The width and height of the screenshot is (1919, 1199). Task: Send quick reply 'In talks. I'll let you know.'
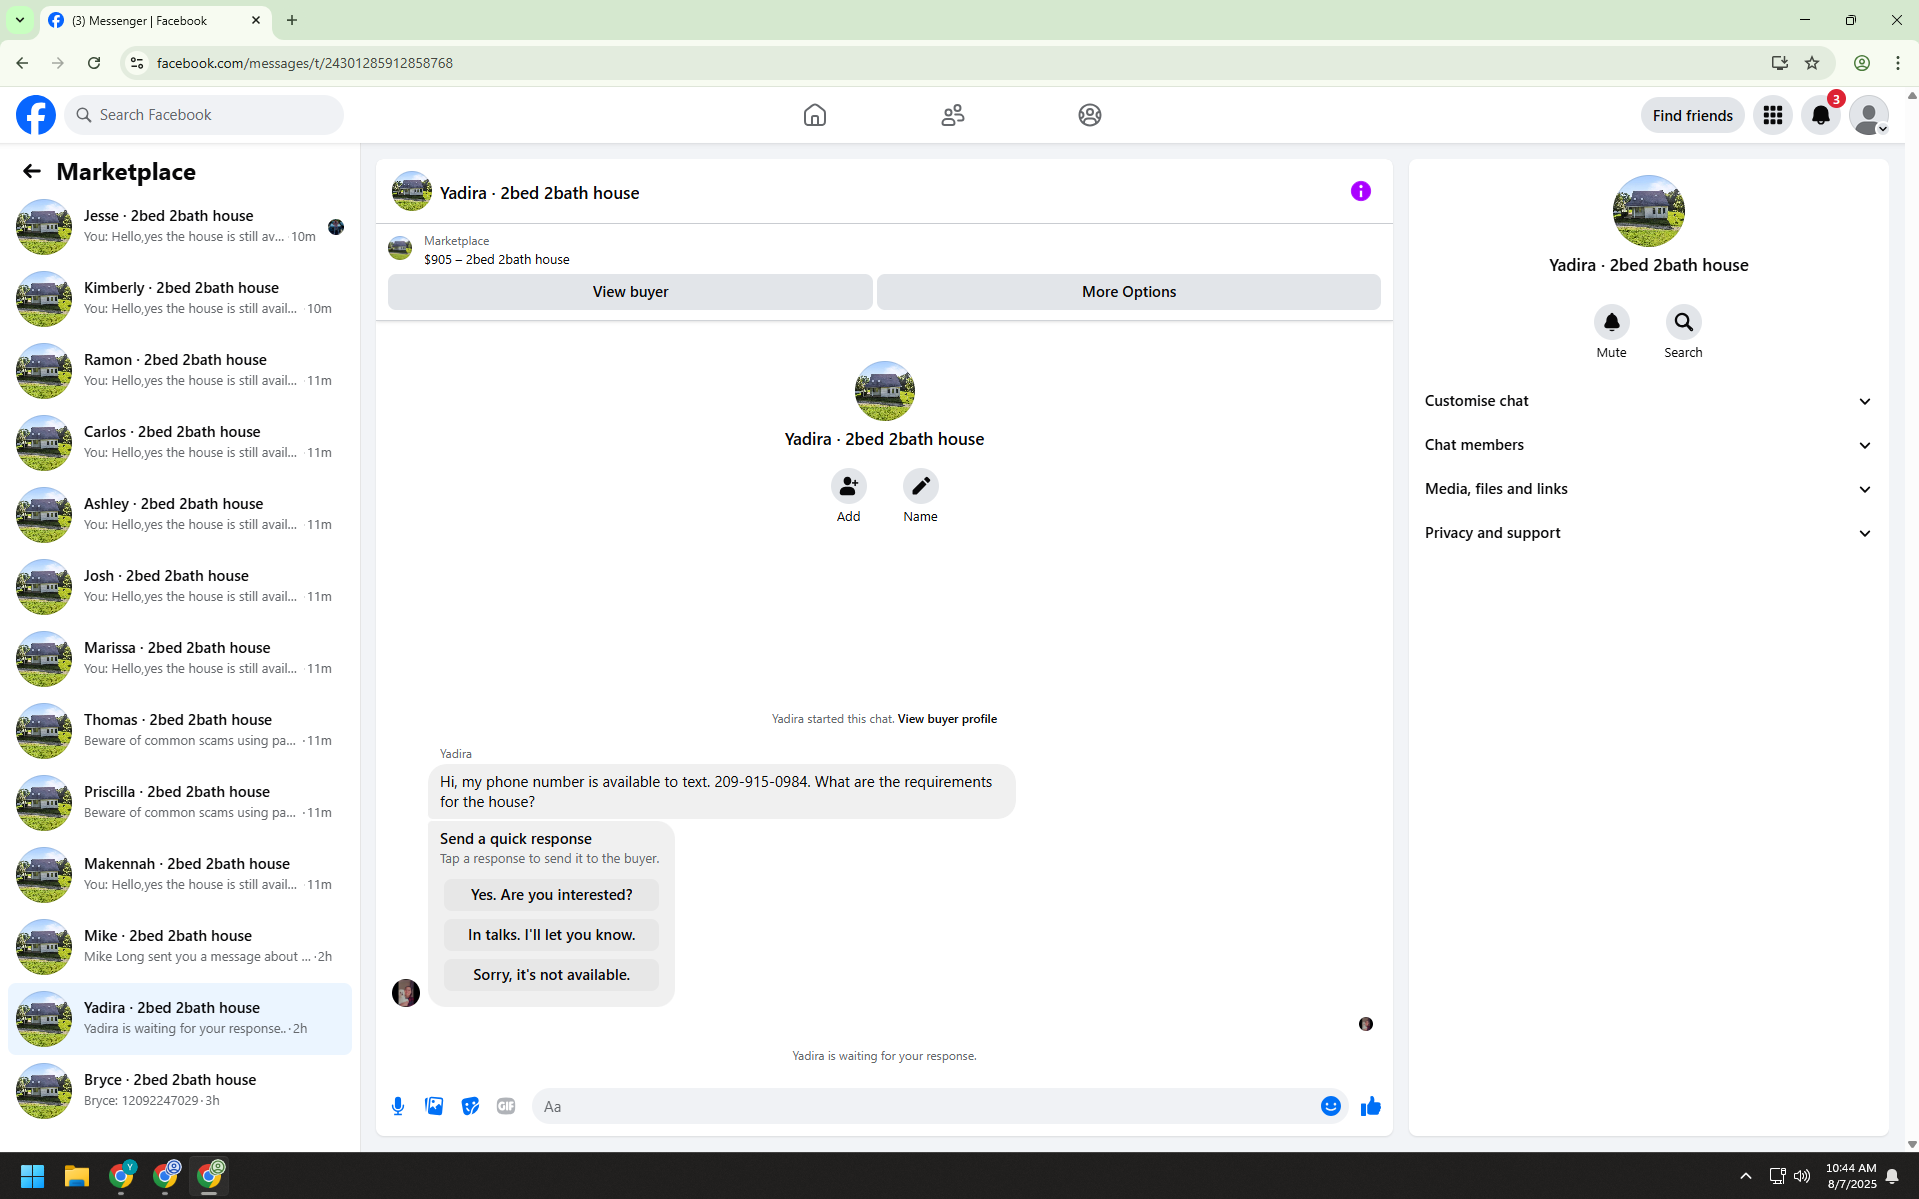coord(552,935)
